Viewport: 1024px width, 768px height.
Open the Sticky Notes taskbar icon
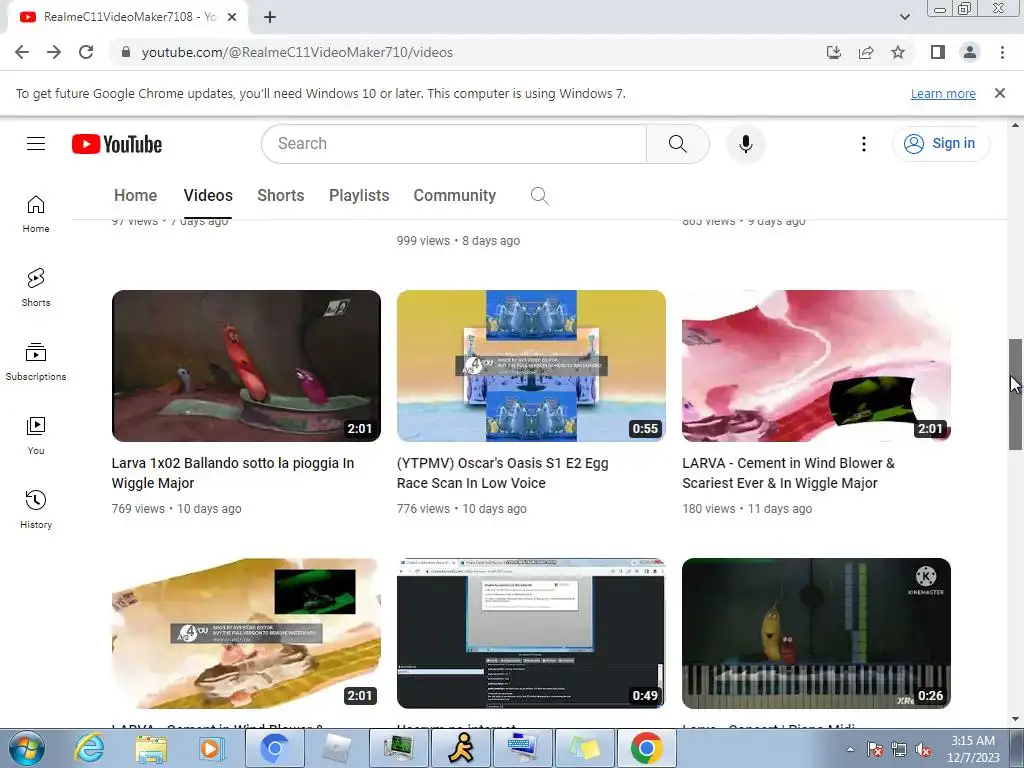pos(584,748)
